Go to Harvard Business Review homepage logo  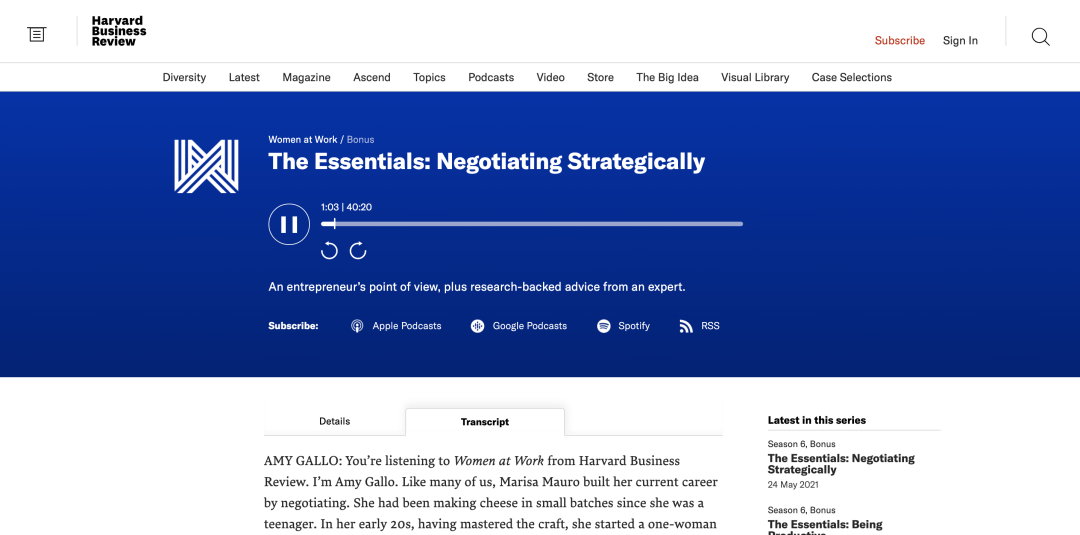tap(118, 31)
